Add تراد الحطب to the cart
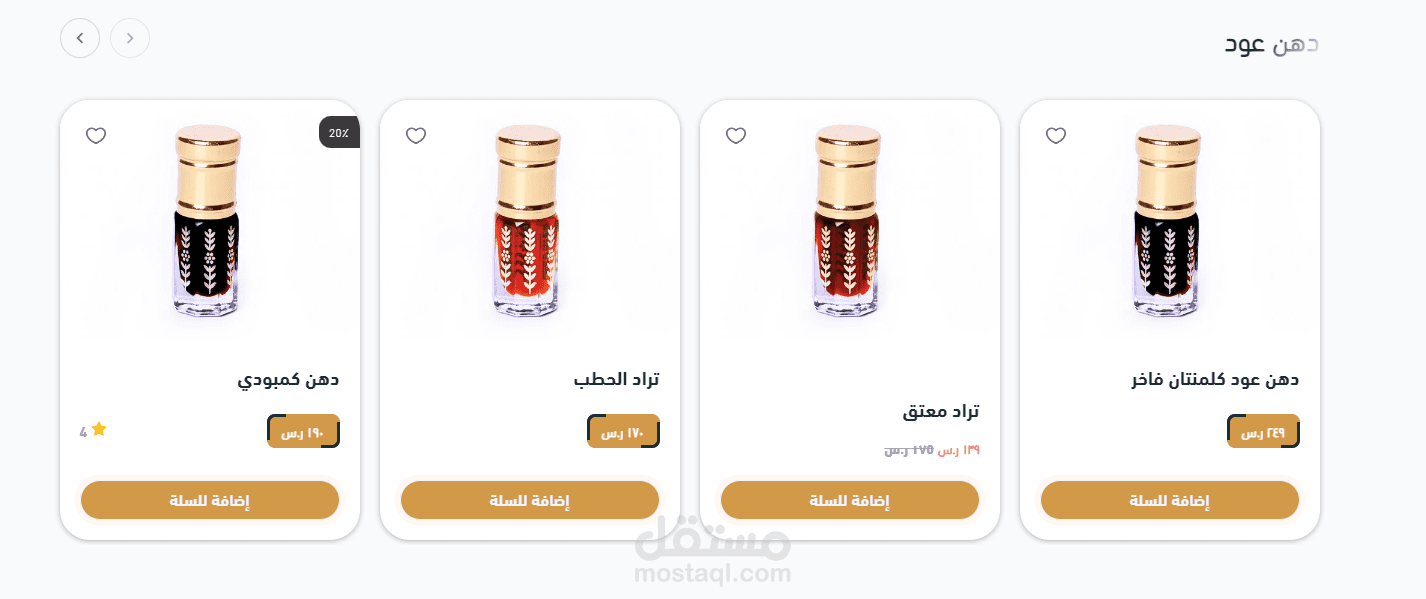The image size is (1426, 599). point(530,500)
